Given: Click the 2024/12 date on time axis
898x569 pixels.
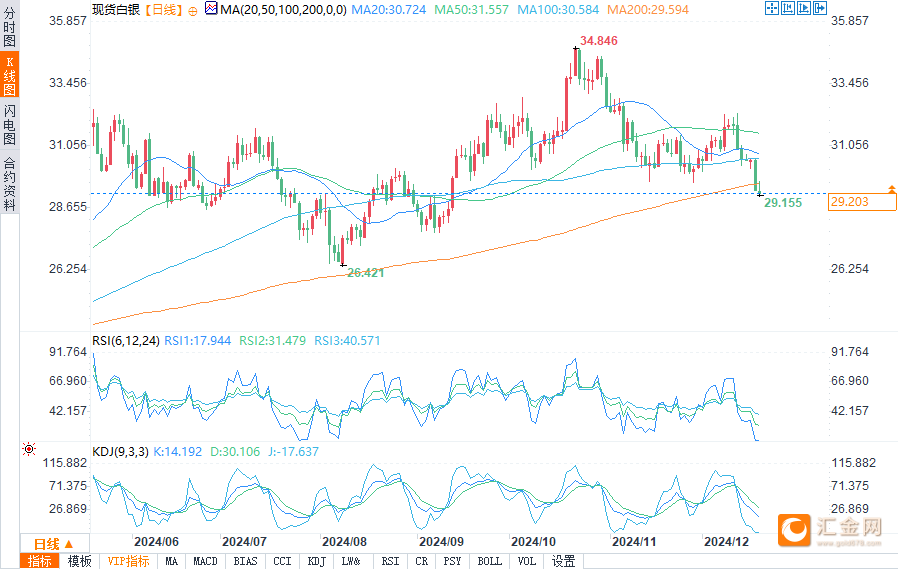Looking at the screenshot, I should tap(726, 542).
